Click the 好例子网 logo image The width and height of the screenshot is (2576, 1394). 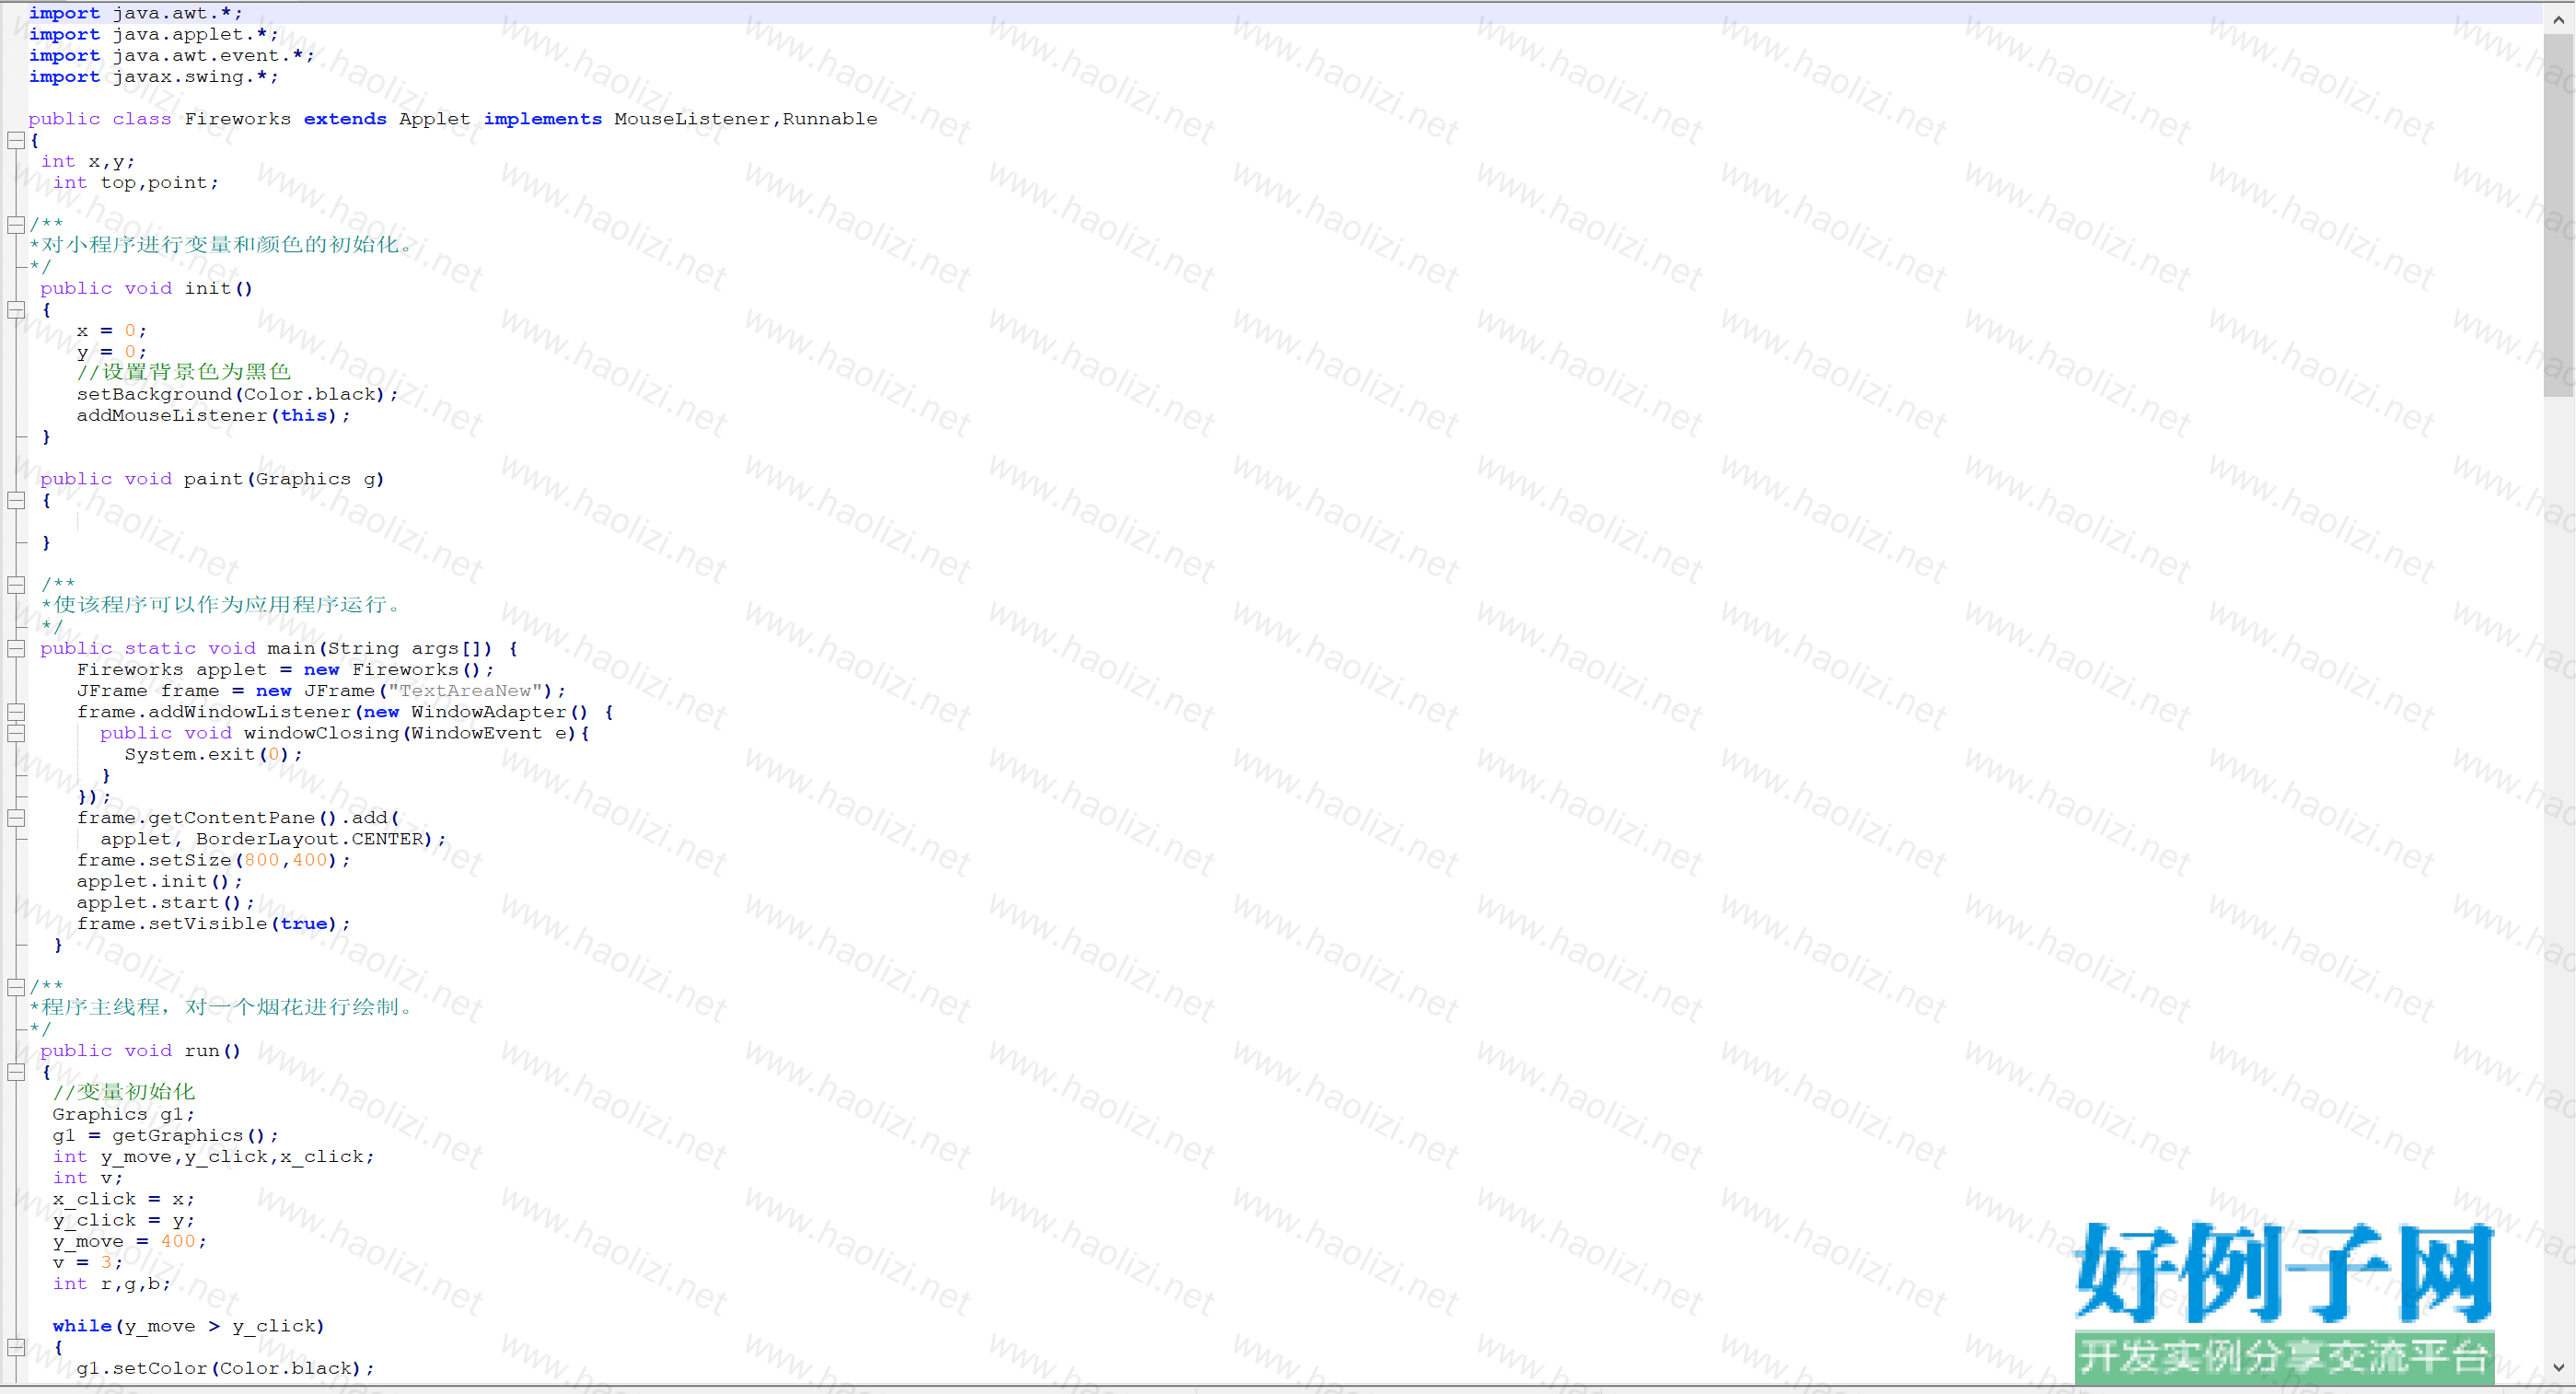[x=2284, y=1272]
